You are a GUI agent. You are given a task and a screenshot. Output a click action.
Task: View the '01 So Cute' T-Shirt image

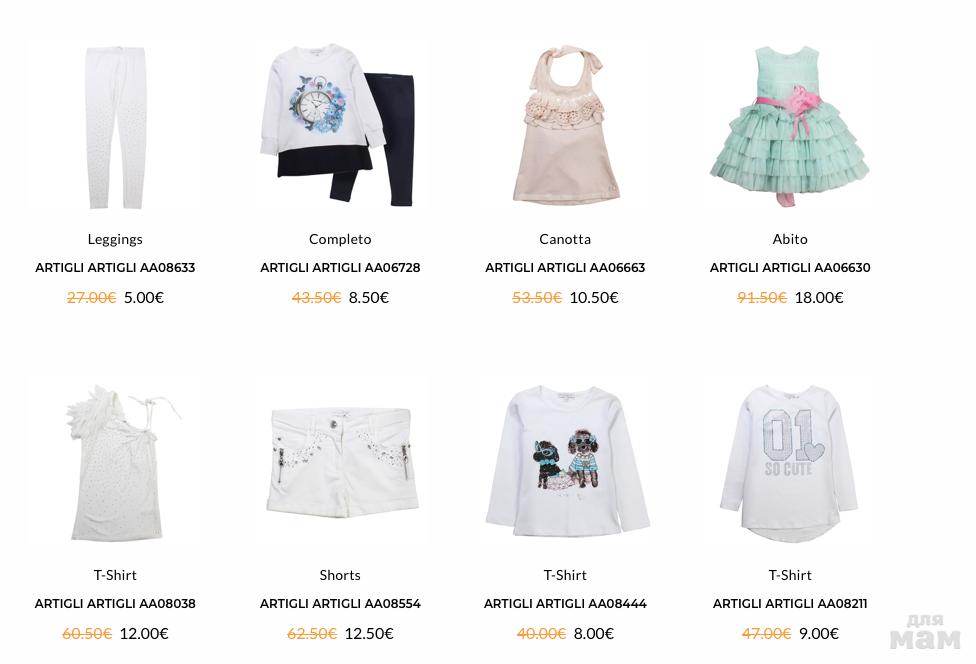[790, 462]
